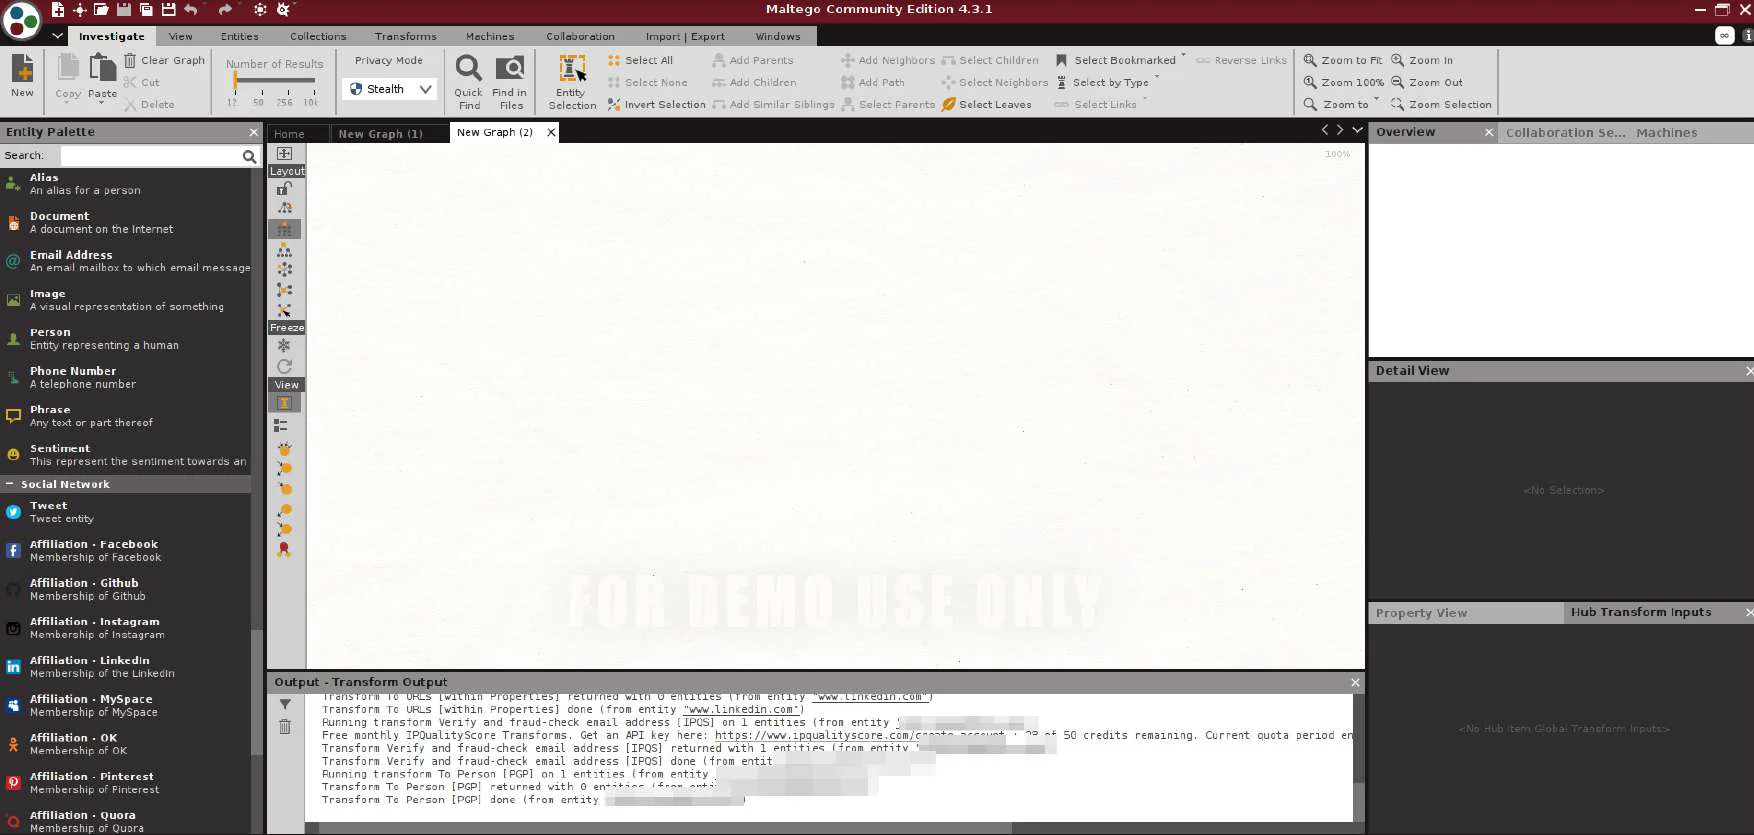Open the Entities ribbon tab
Viewport: 1754px width, 835px height.
coord(240,36)
